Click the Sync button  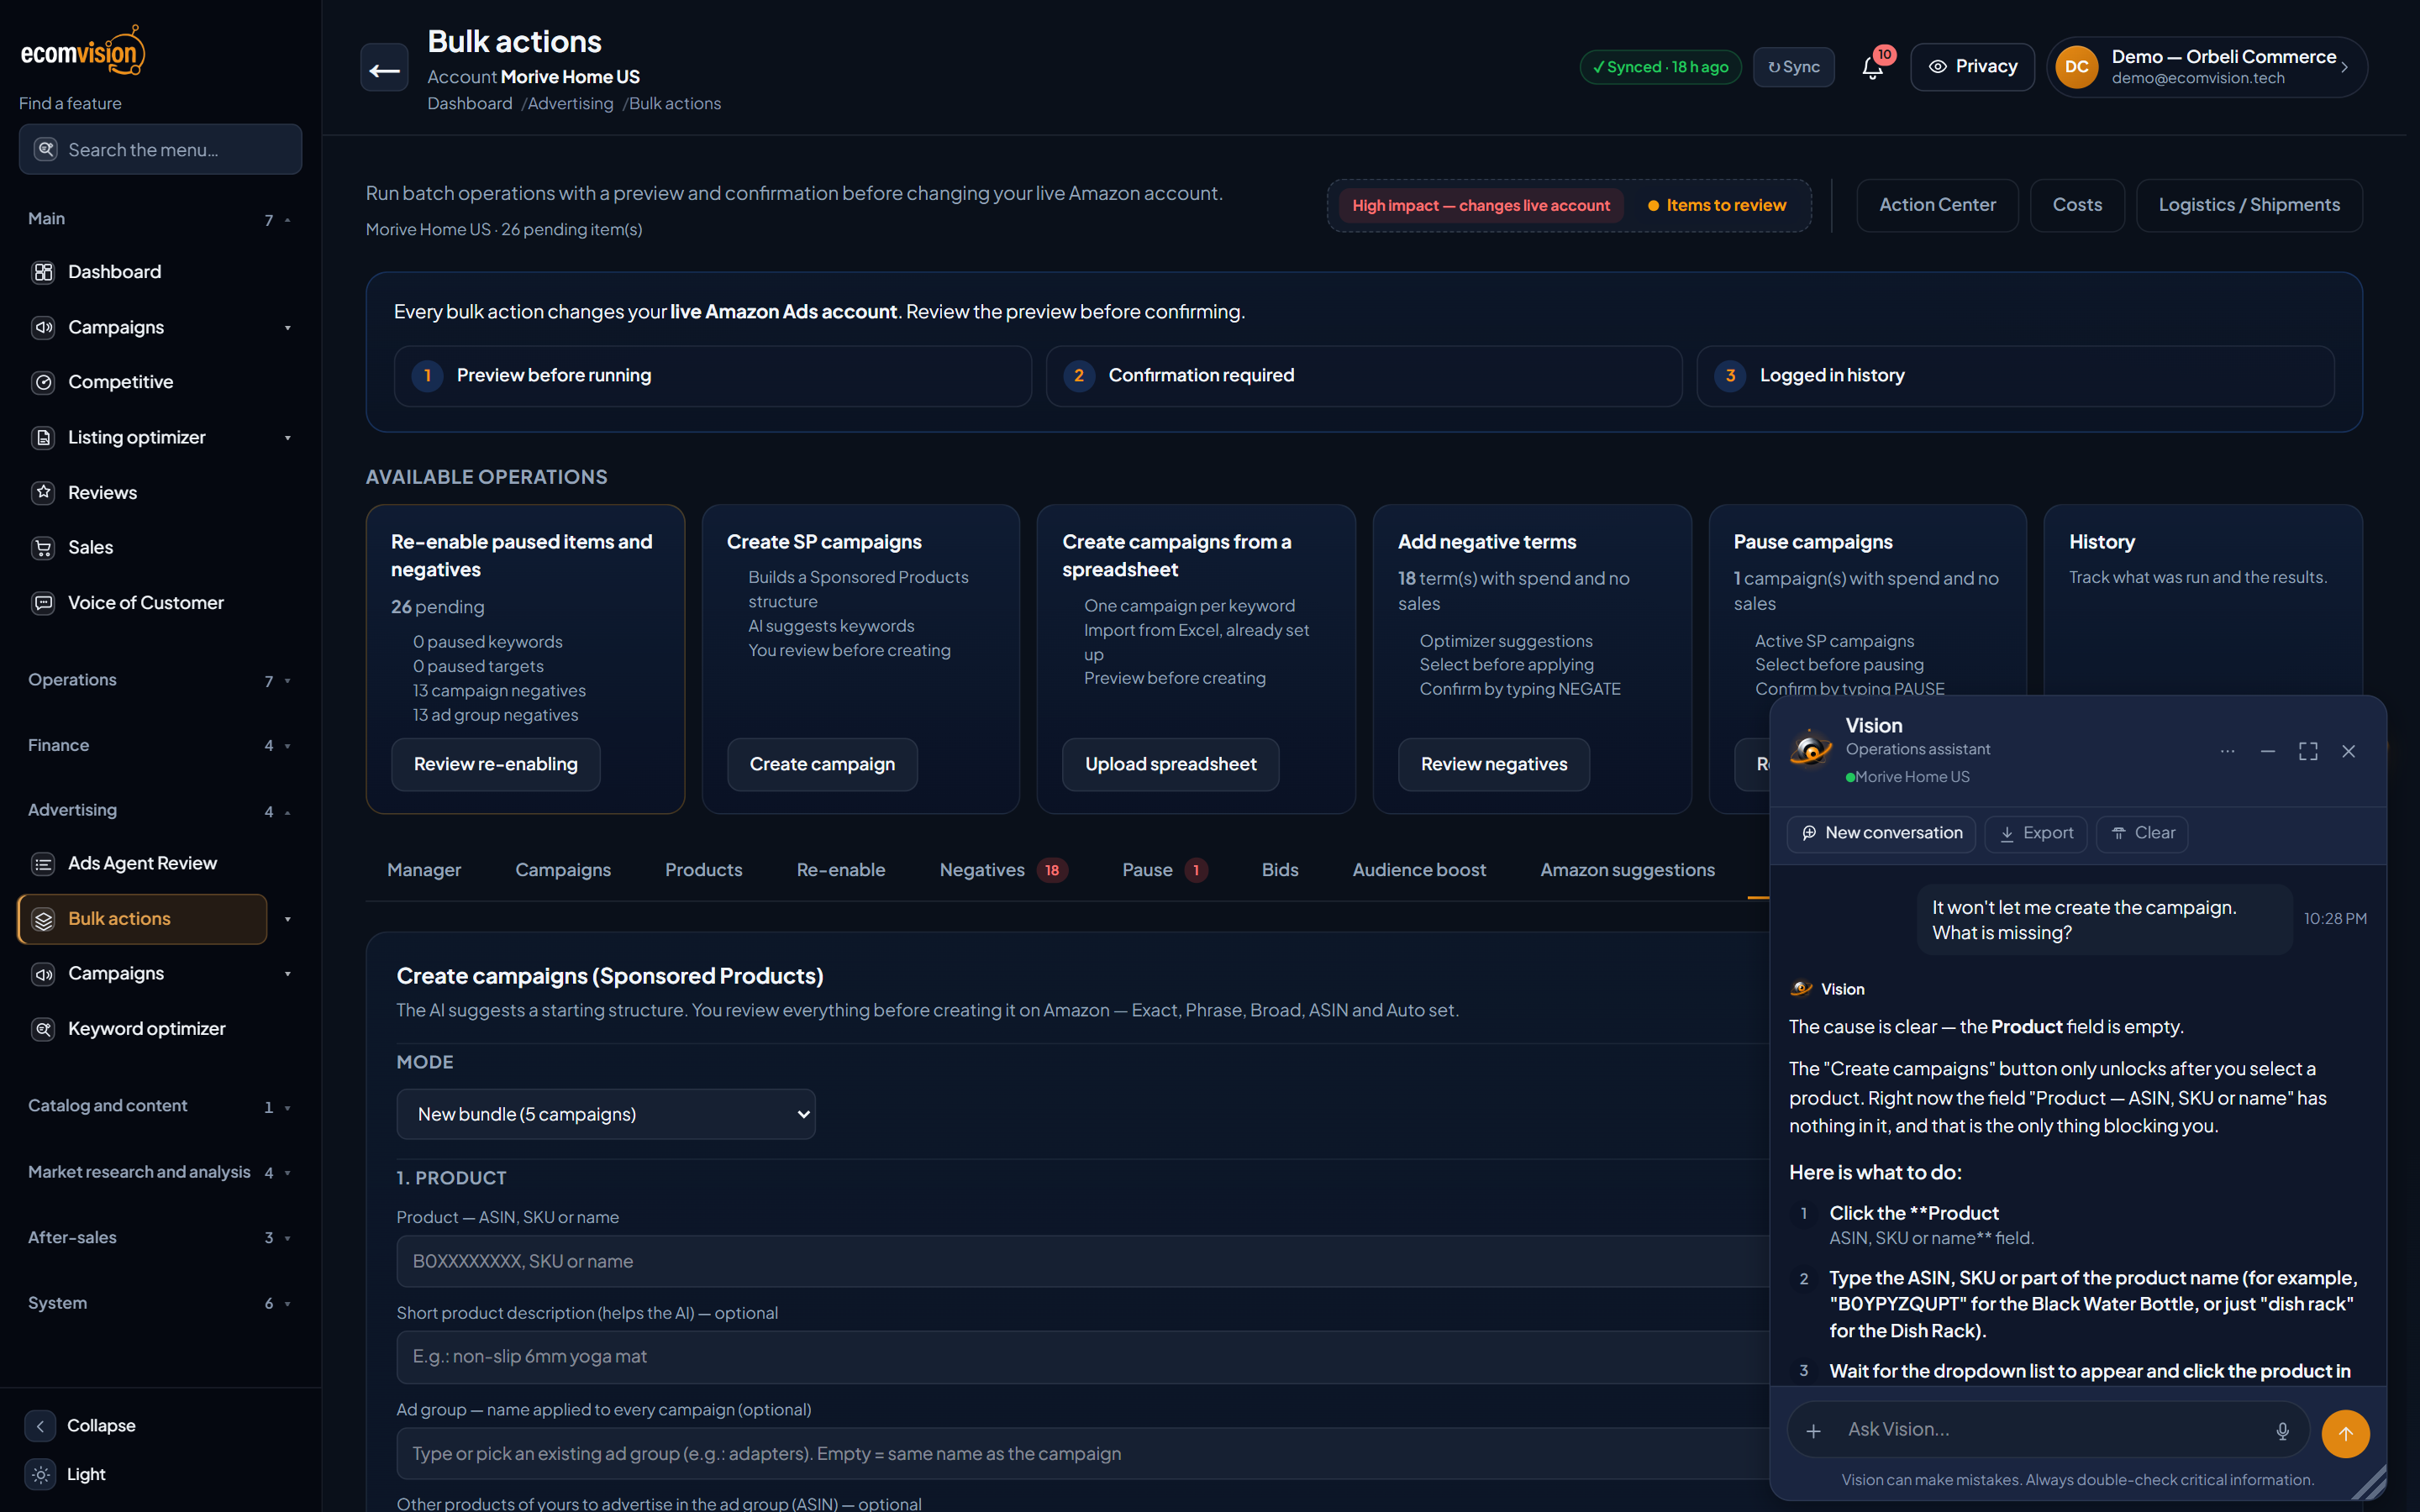[1793, 67]
